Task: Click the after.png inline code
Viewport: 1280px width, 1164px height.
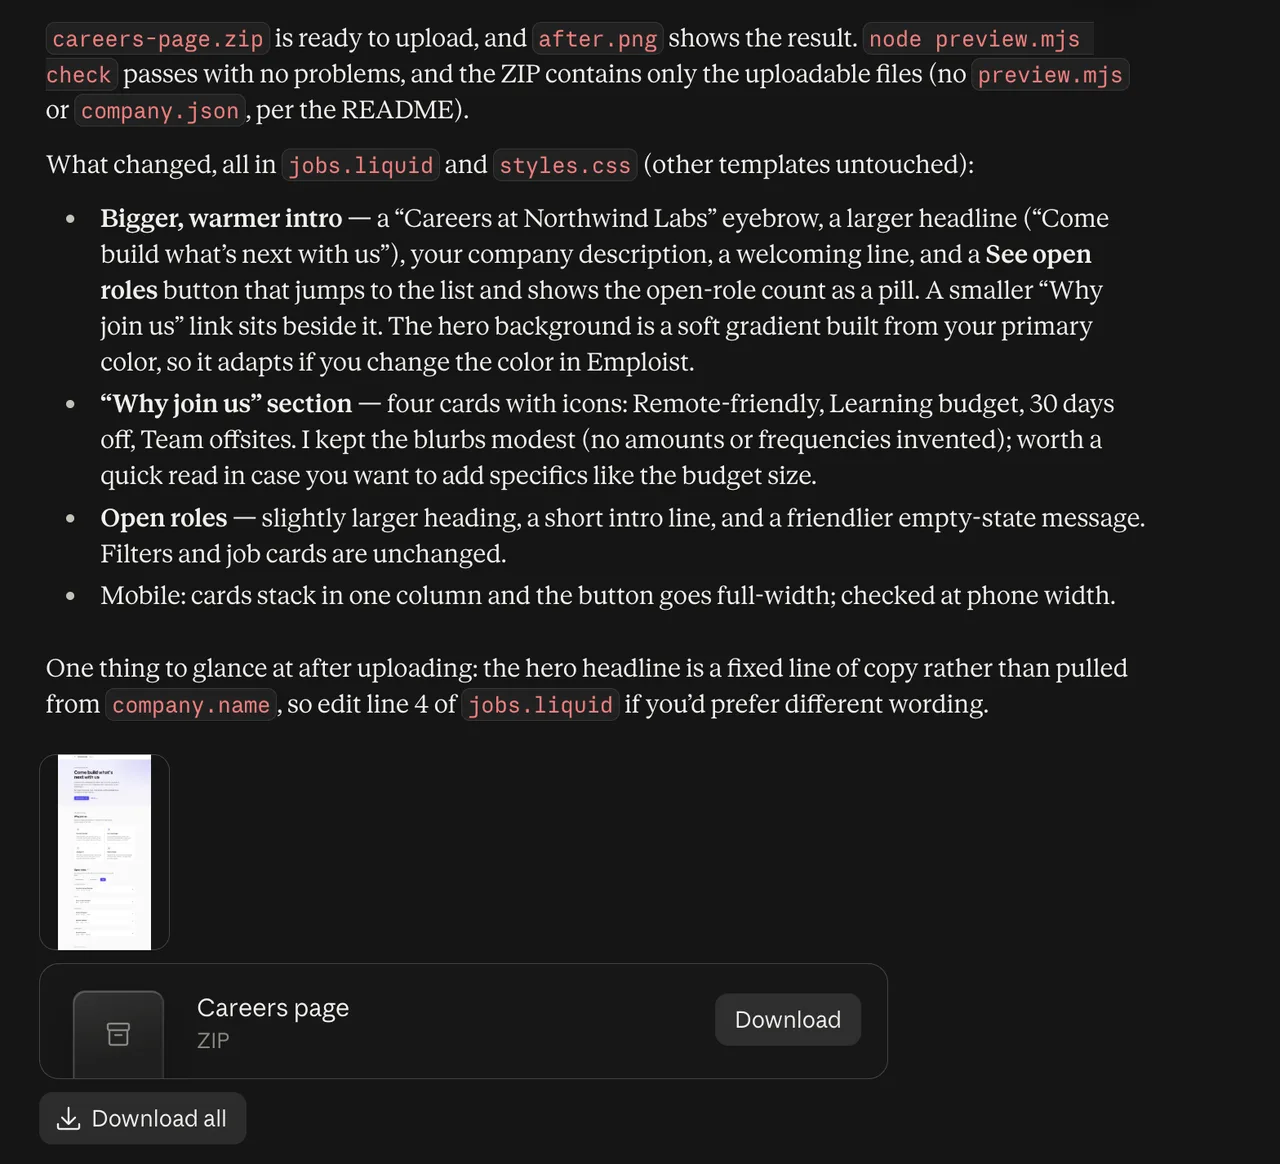Action: 598,39
